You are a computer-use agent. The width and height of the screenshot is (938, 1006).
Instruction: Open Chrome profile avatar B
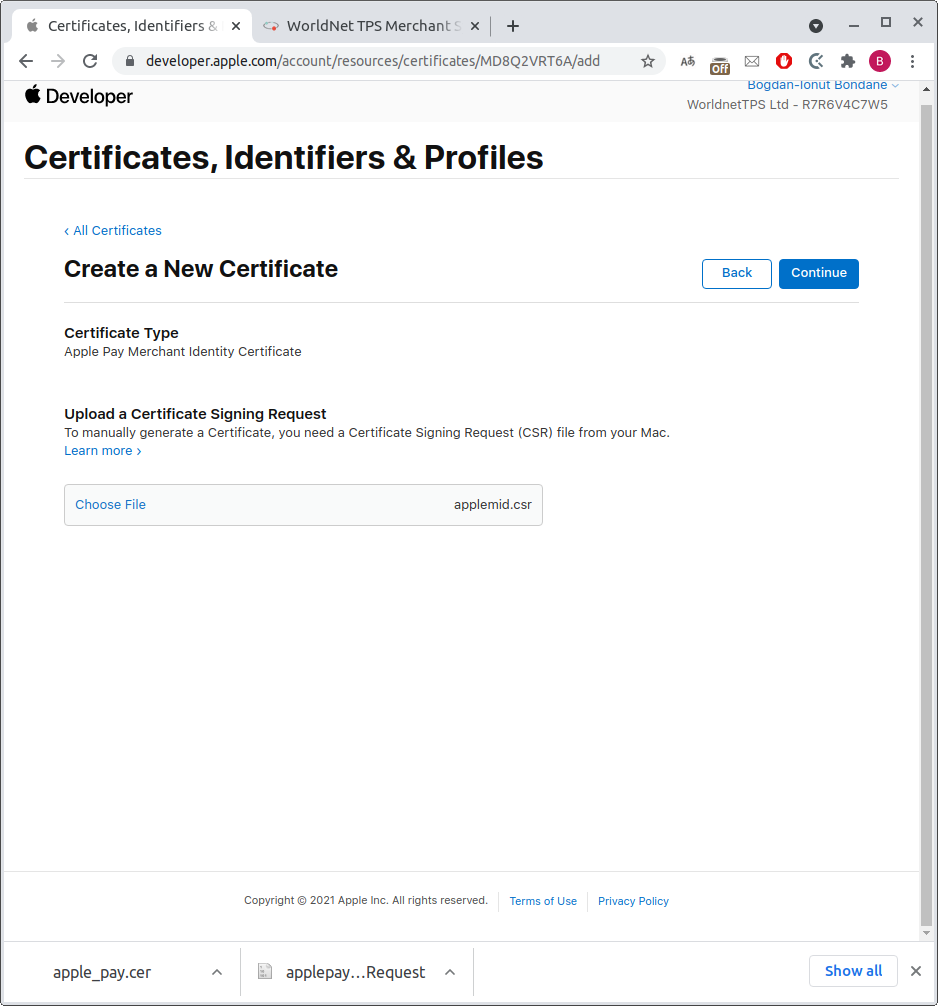[880, 61]
